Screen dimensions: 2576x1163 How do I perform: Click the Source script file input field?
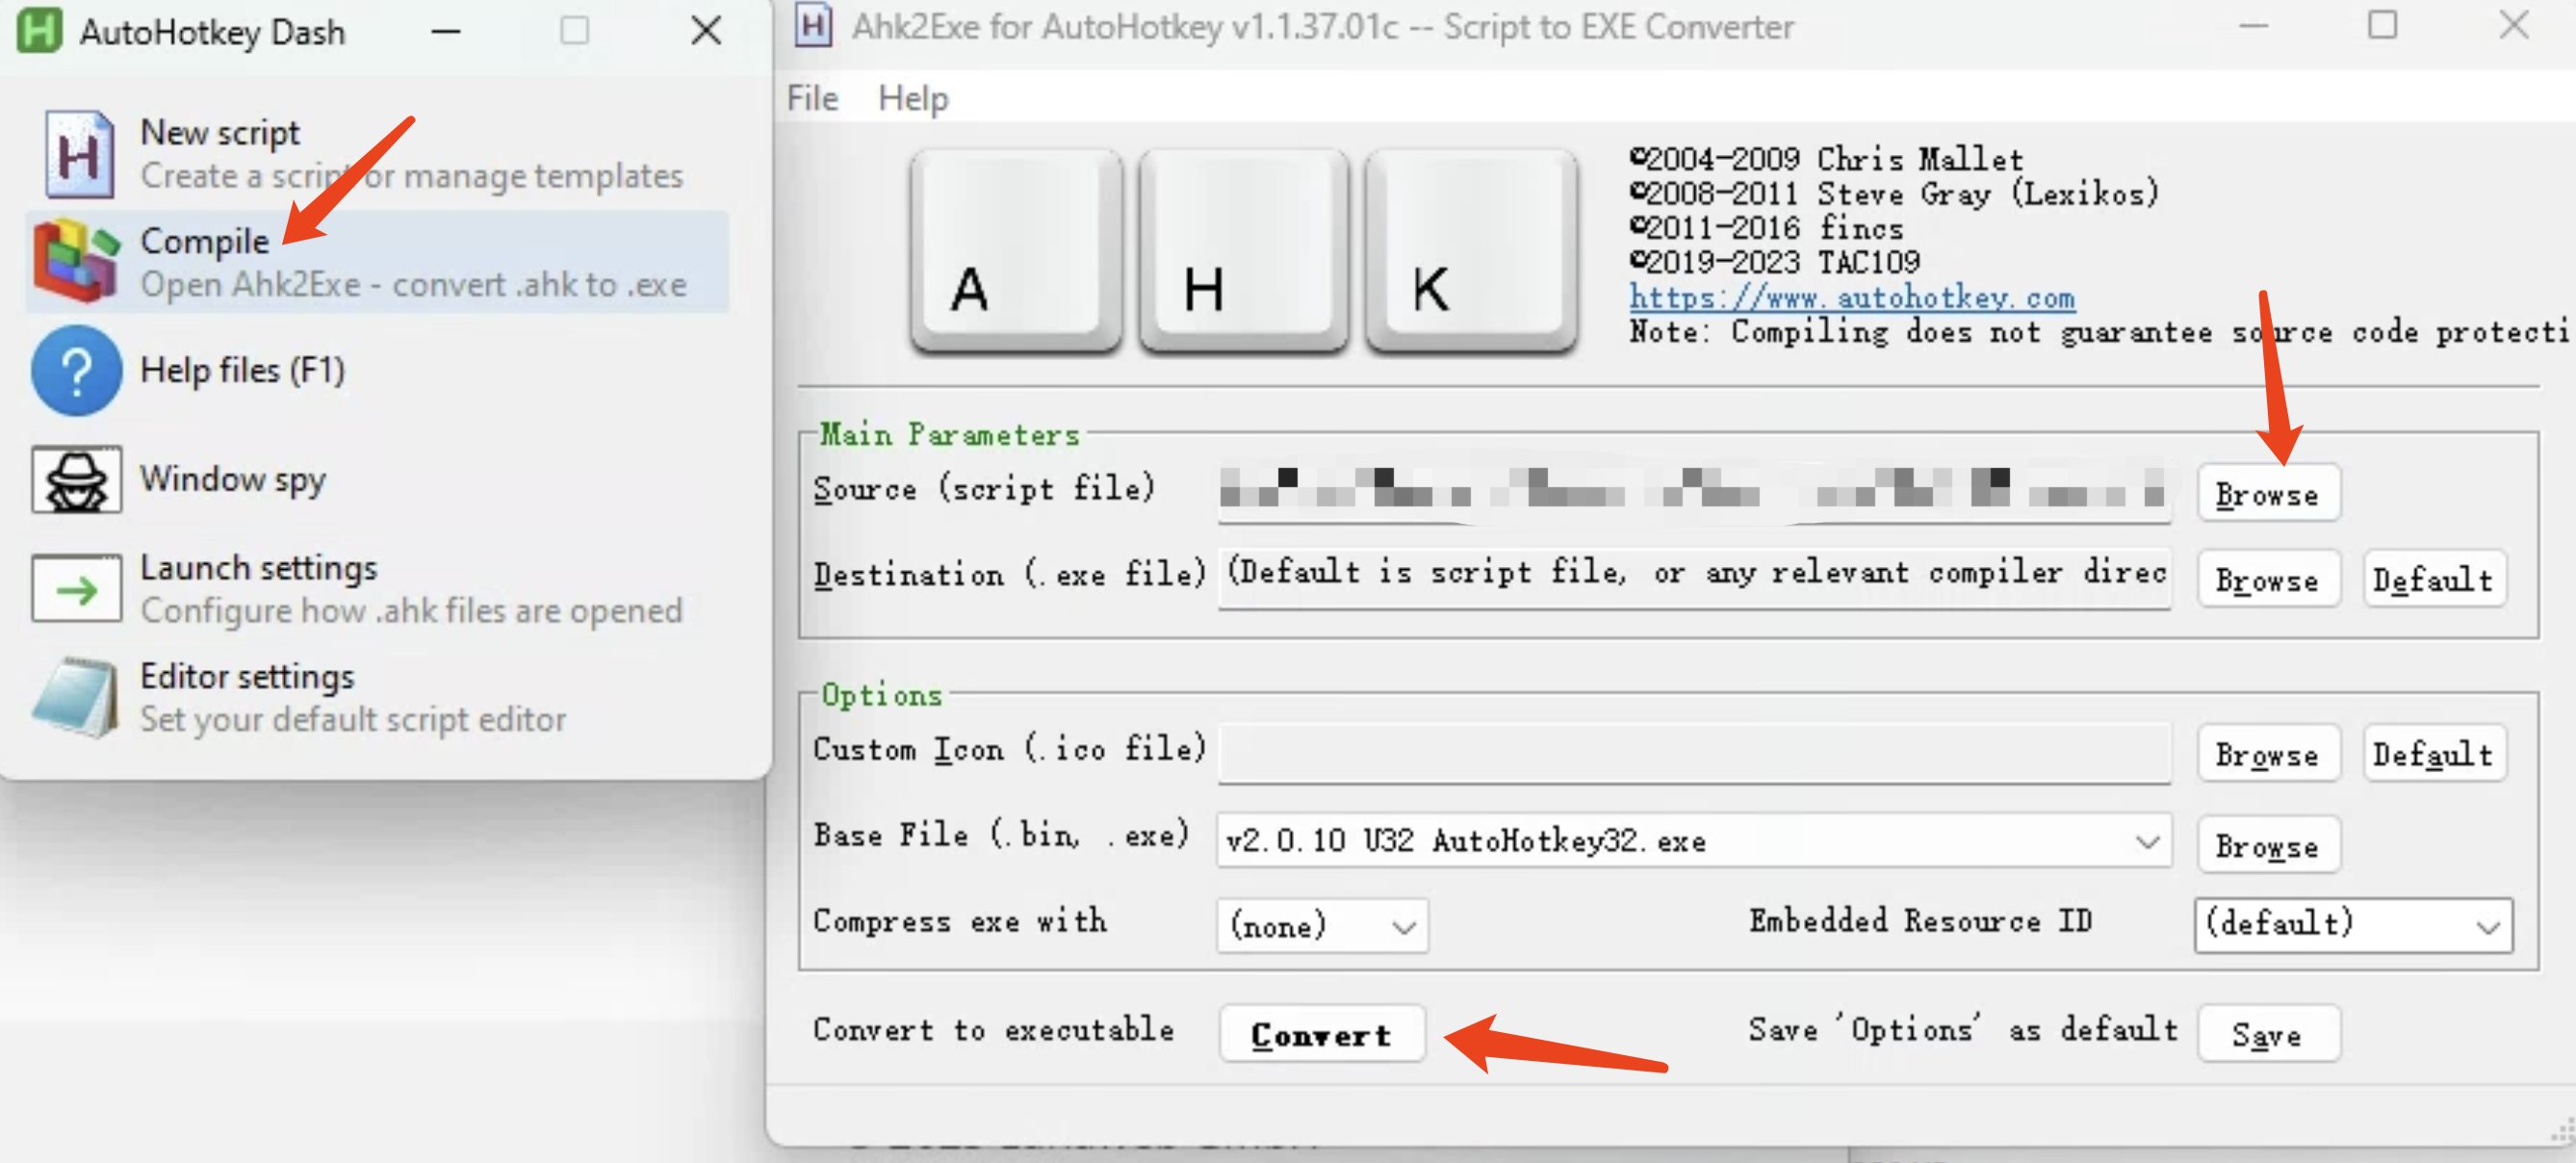tap(1694, 490)
